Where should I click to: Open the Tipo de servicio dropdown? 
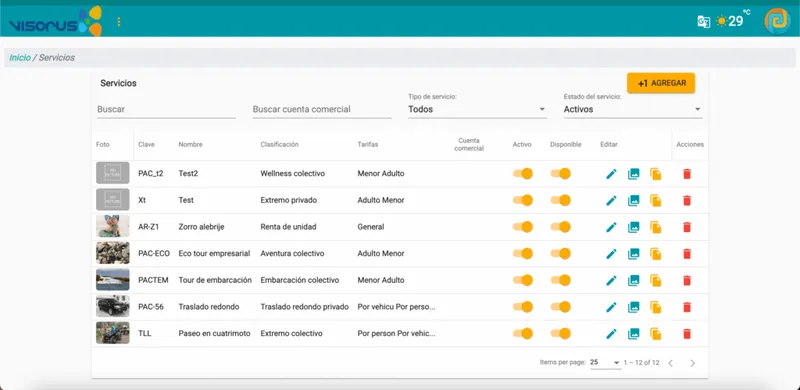point(478,109)
